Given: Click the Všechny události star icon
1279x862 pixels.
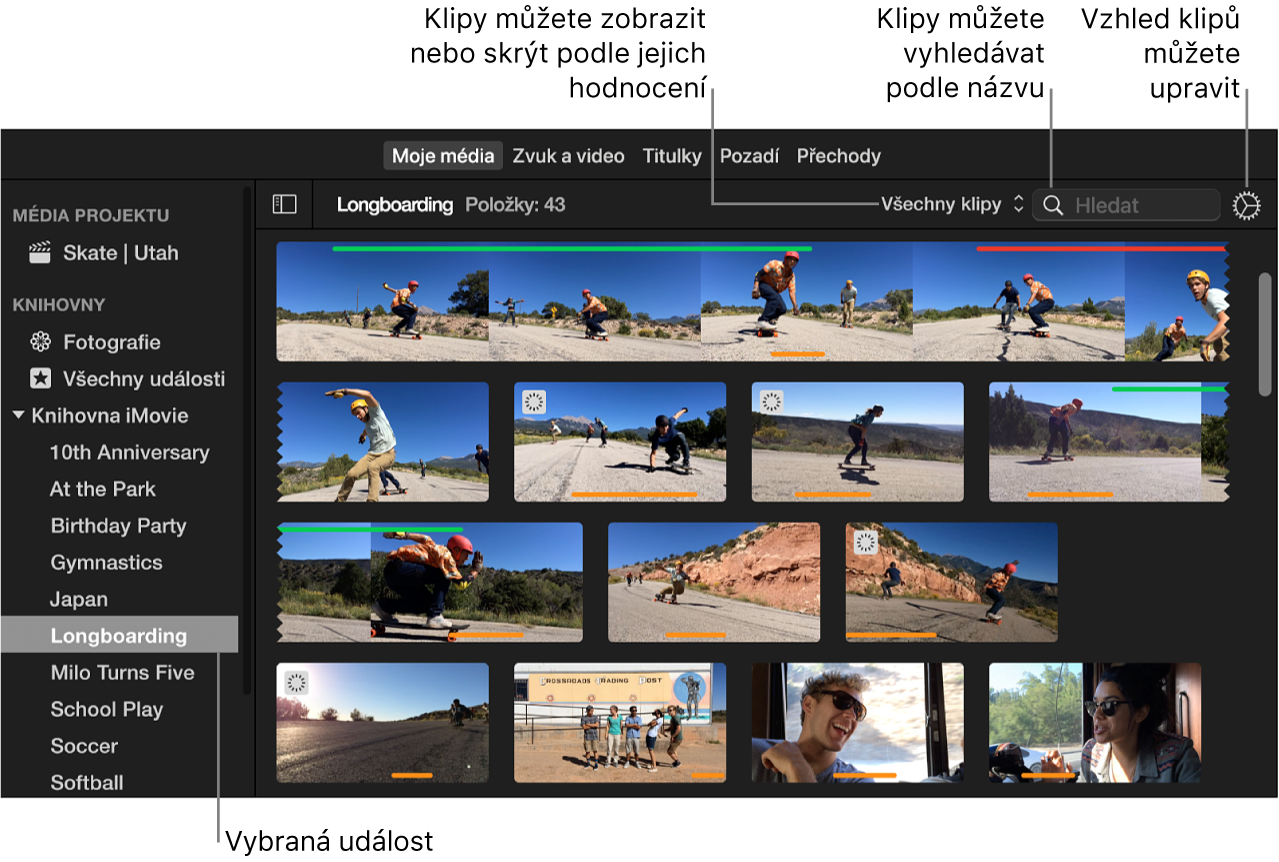Looking at the screenshot, I should point(40,379).
